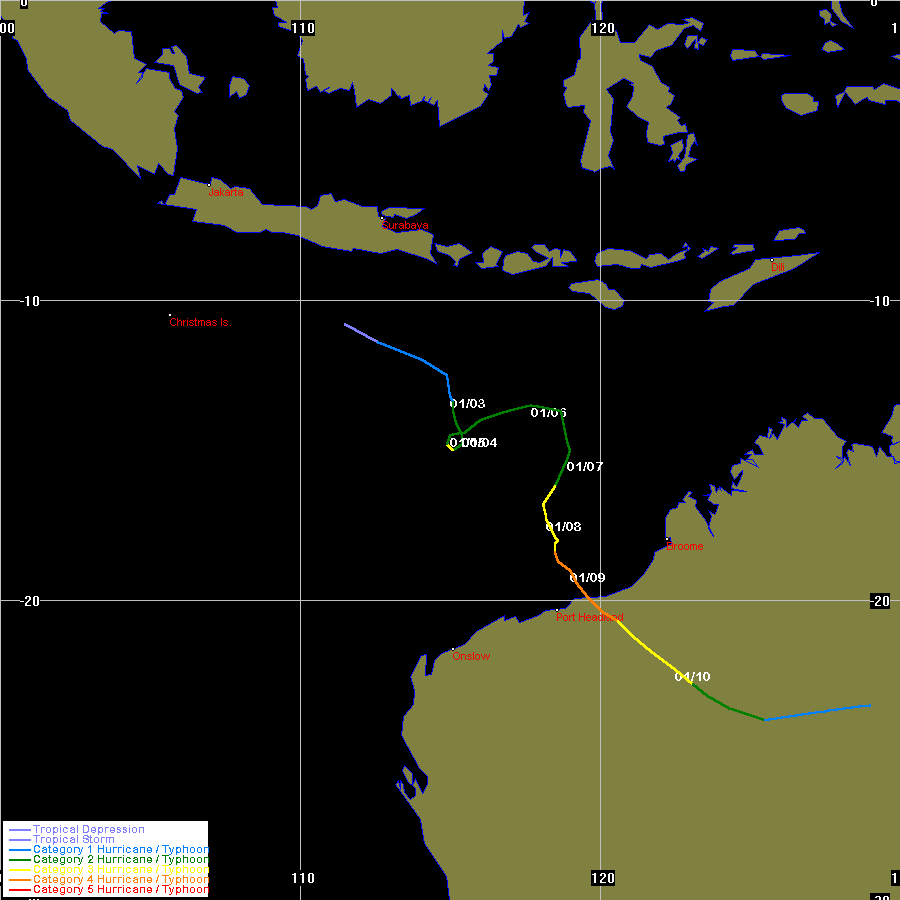Click the Jakarta city marker
900x900 pixels.
(x=209, y=185)
